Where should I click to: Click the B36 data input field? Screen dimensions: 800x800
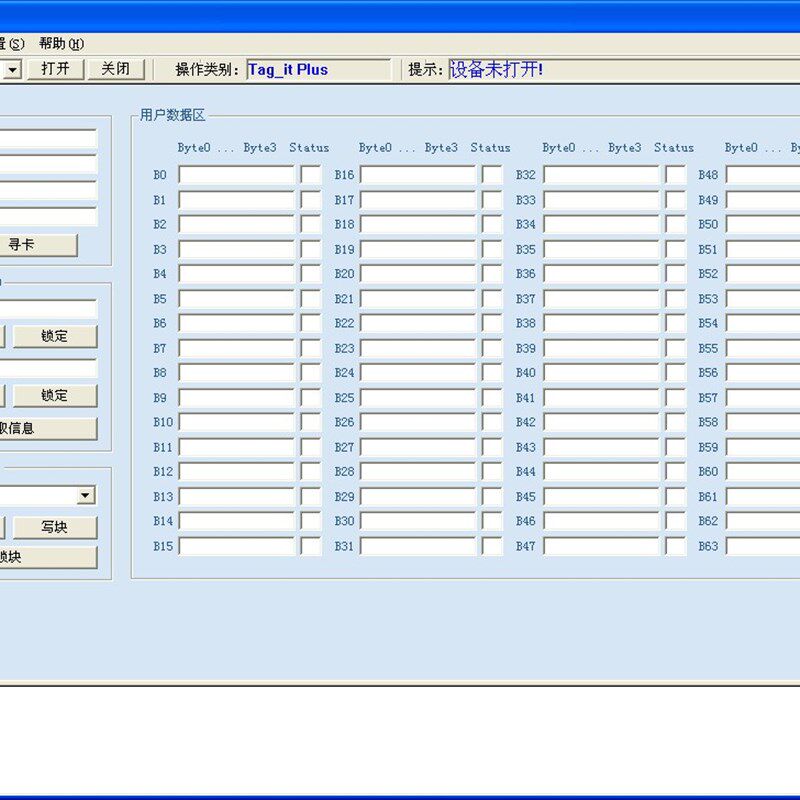pos(601,274)
